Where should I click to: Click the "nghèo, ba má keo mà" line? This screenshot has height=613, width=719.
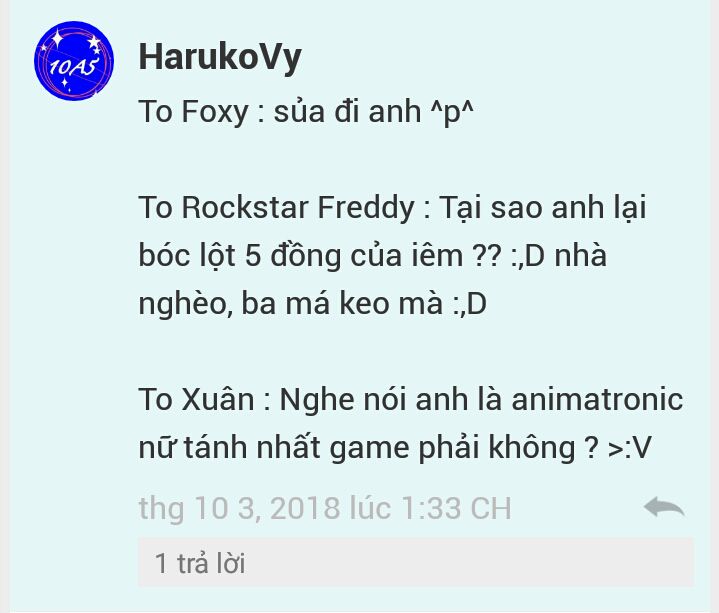291,304
